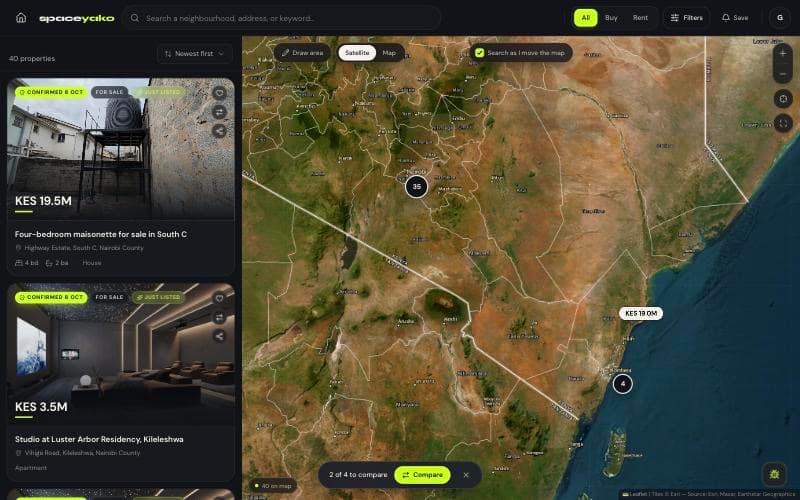Open the G user avatar menu

coord(779,18)
